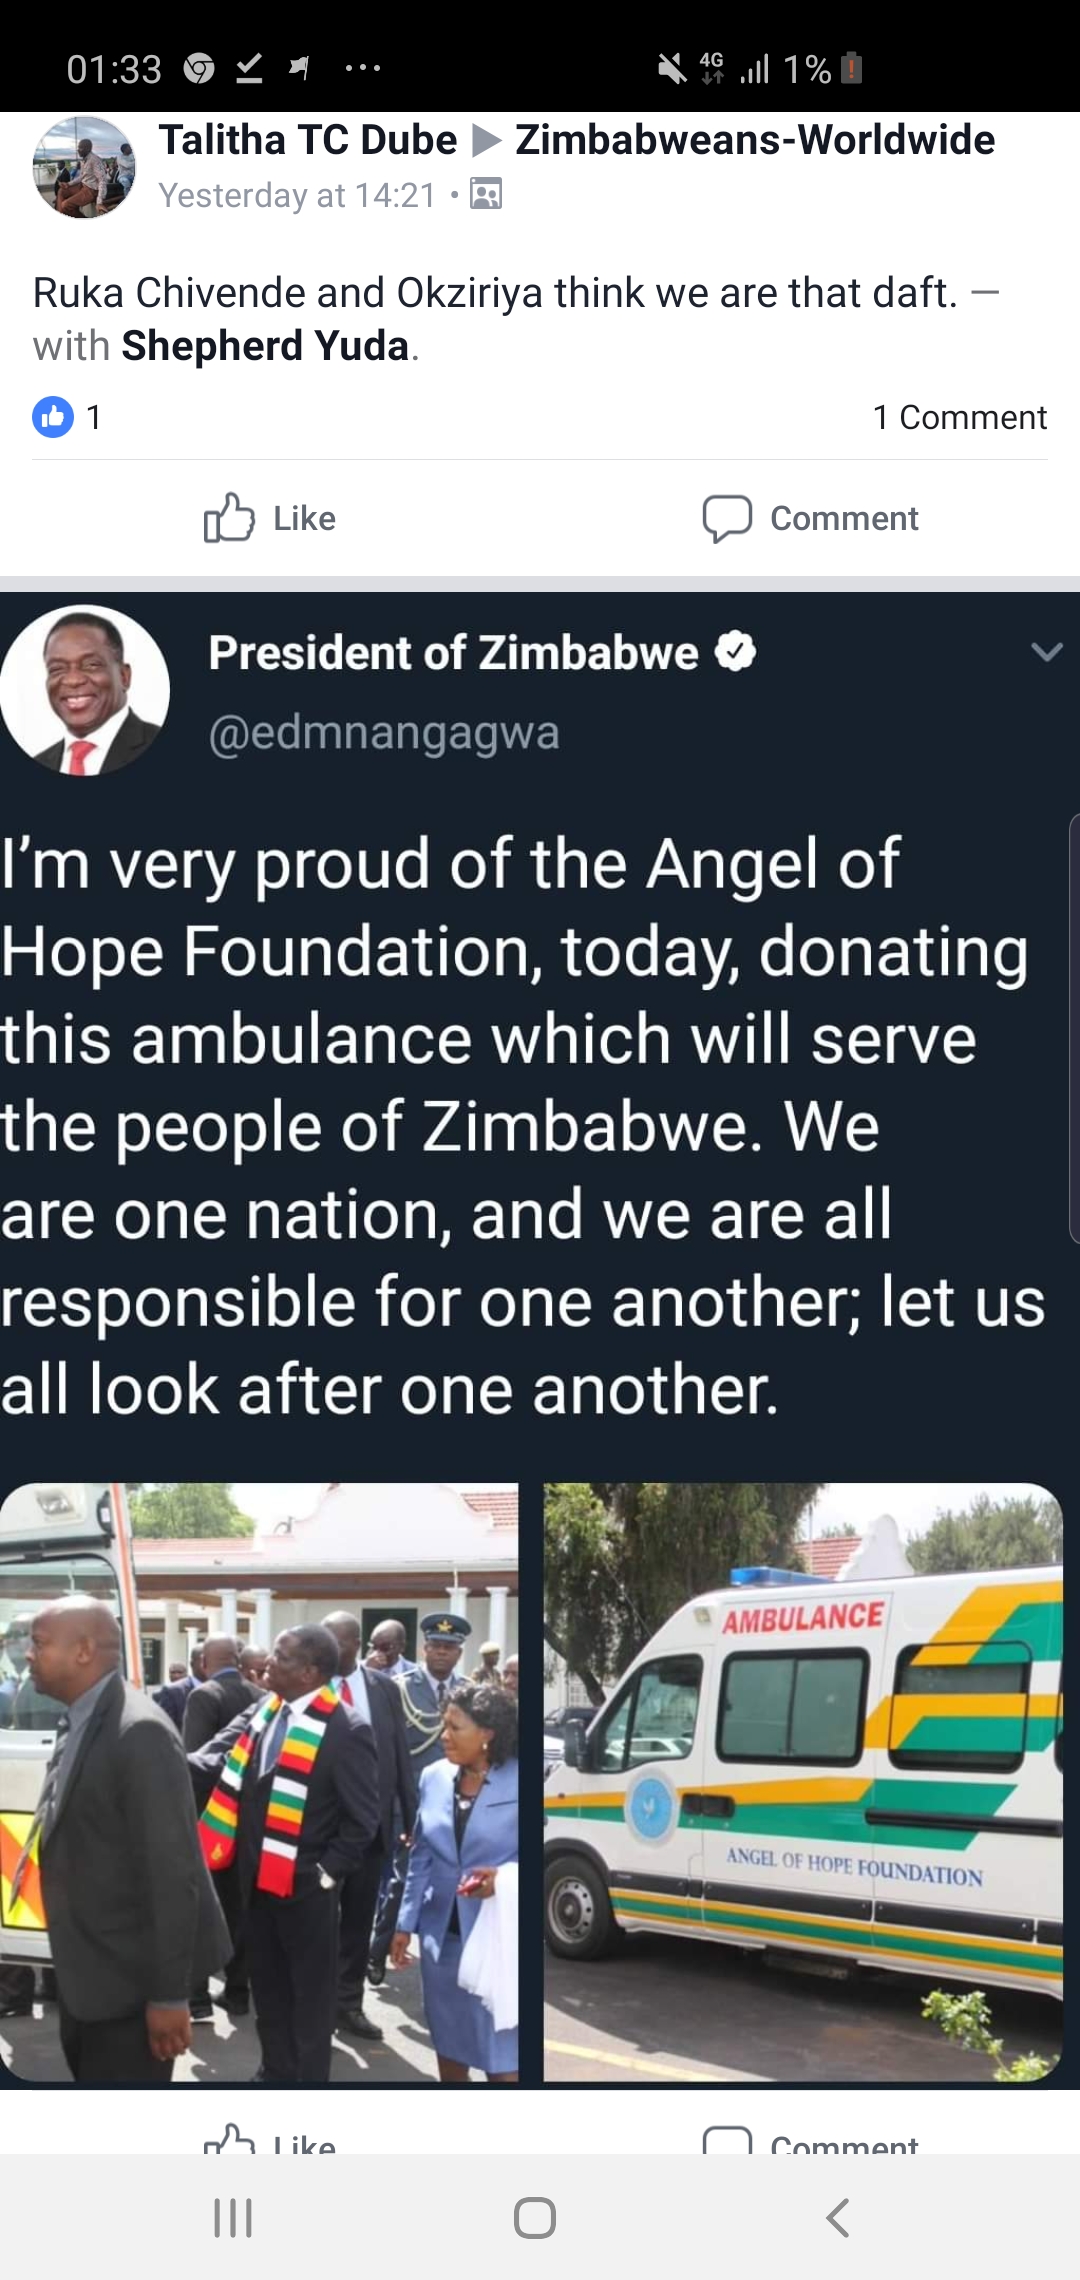The width and height of the screenshot is (1080, 2280).
Task: Tap the Like button label
Action: (x=304, y=518)
